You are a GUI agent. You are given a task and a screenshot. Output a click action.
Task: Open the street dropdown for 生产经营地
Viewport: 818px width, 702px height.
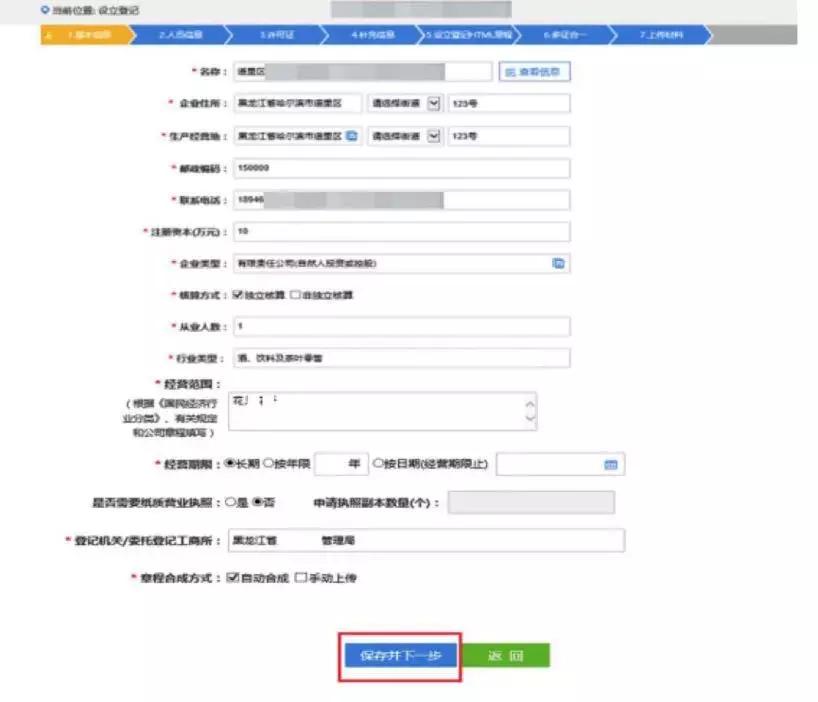coord(435,136)
